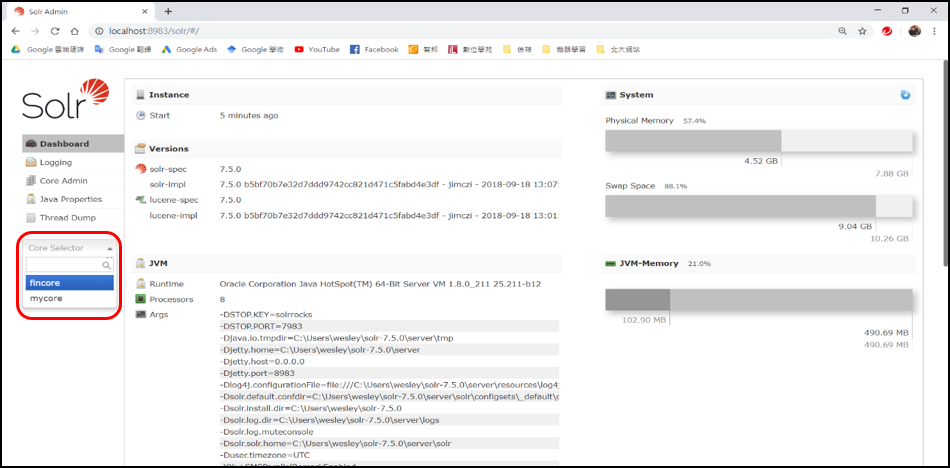Click the JVM-Memory chip icon
This screenshot has width=950, height=468.
pos(611,264)
